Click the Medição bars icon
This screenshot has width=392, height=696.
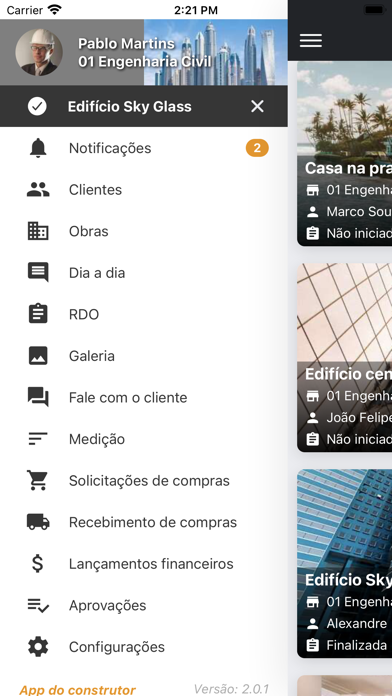click(38, 439)
